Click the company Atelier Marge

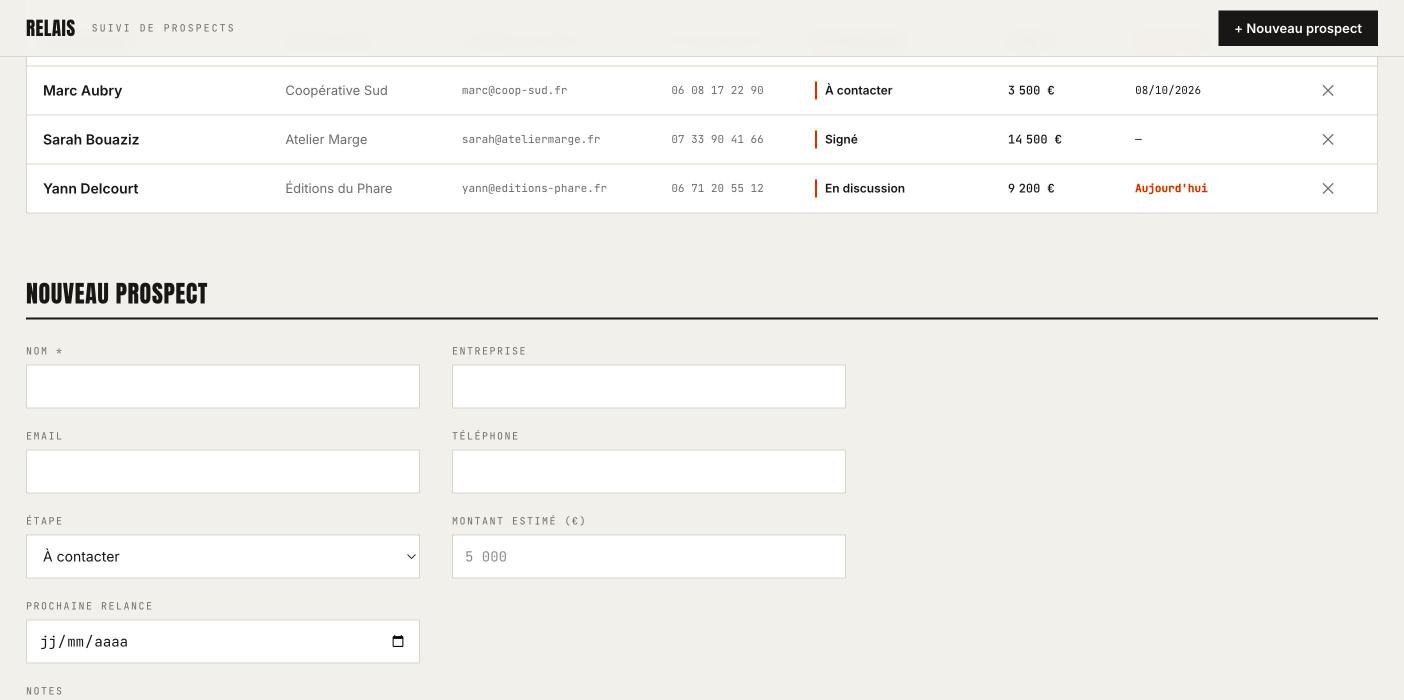tap(326, 139)
